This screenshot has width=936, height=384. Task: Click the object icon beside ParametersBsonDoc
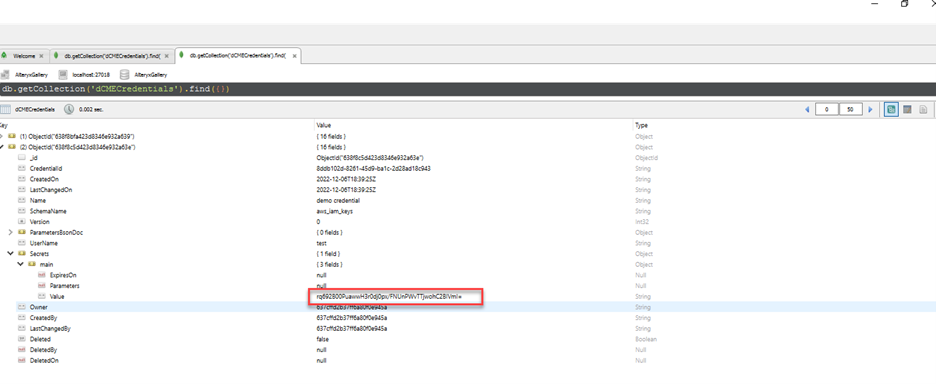coord(22,232)
